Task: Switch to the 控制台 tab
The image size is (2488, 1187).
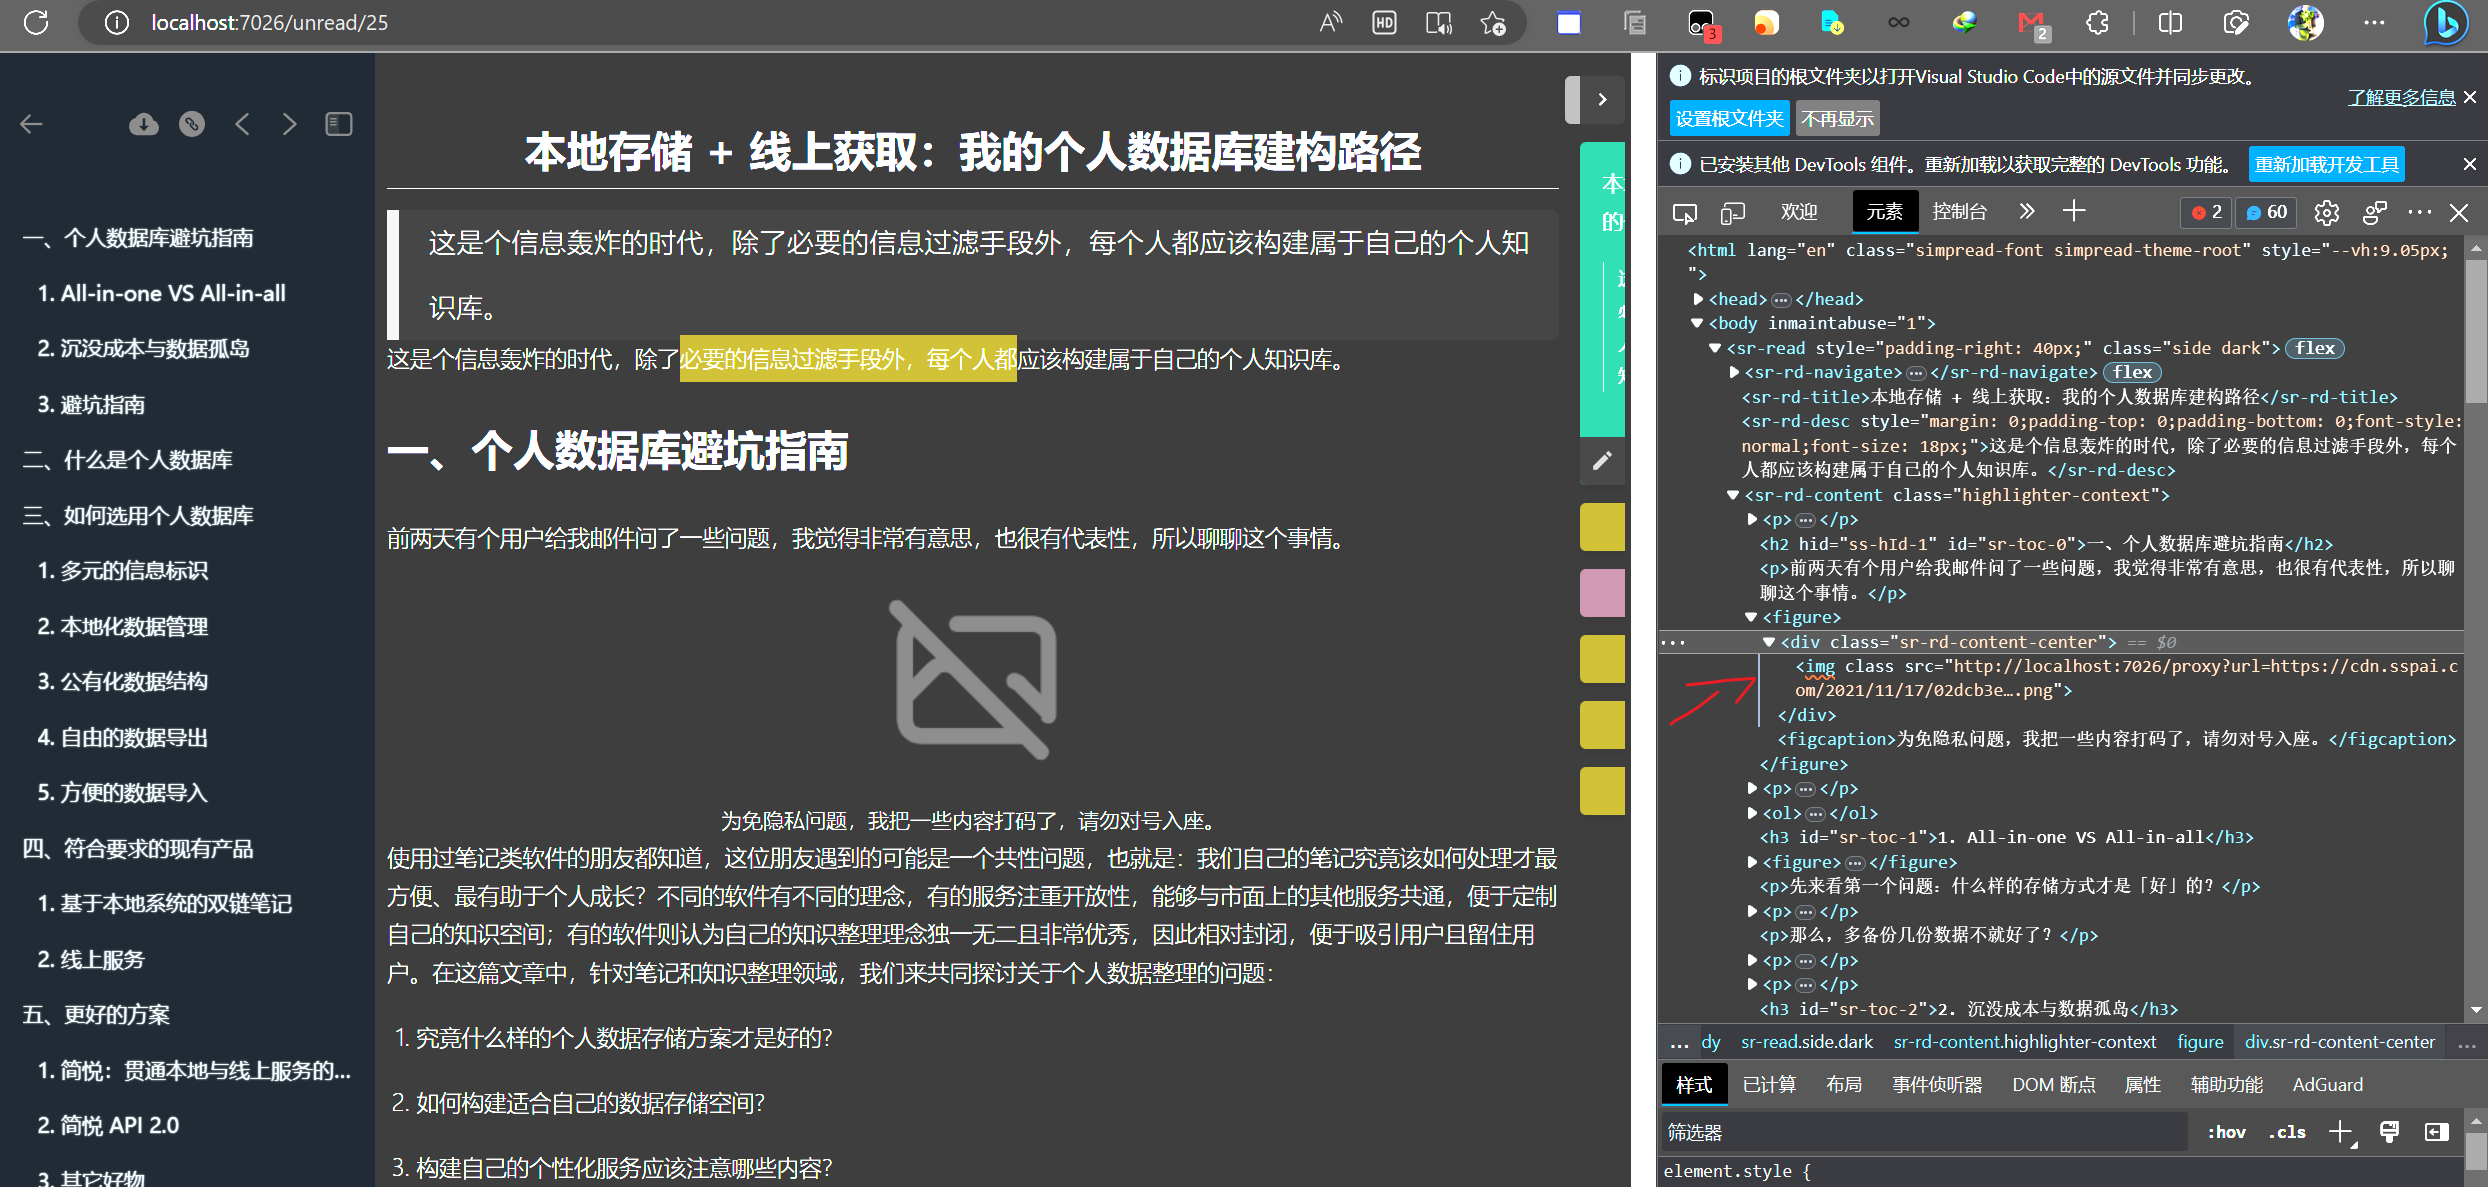Action: [1959, 211]
